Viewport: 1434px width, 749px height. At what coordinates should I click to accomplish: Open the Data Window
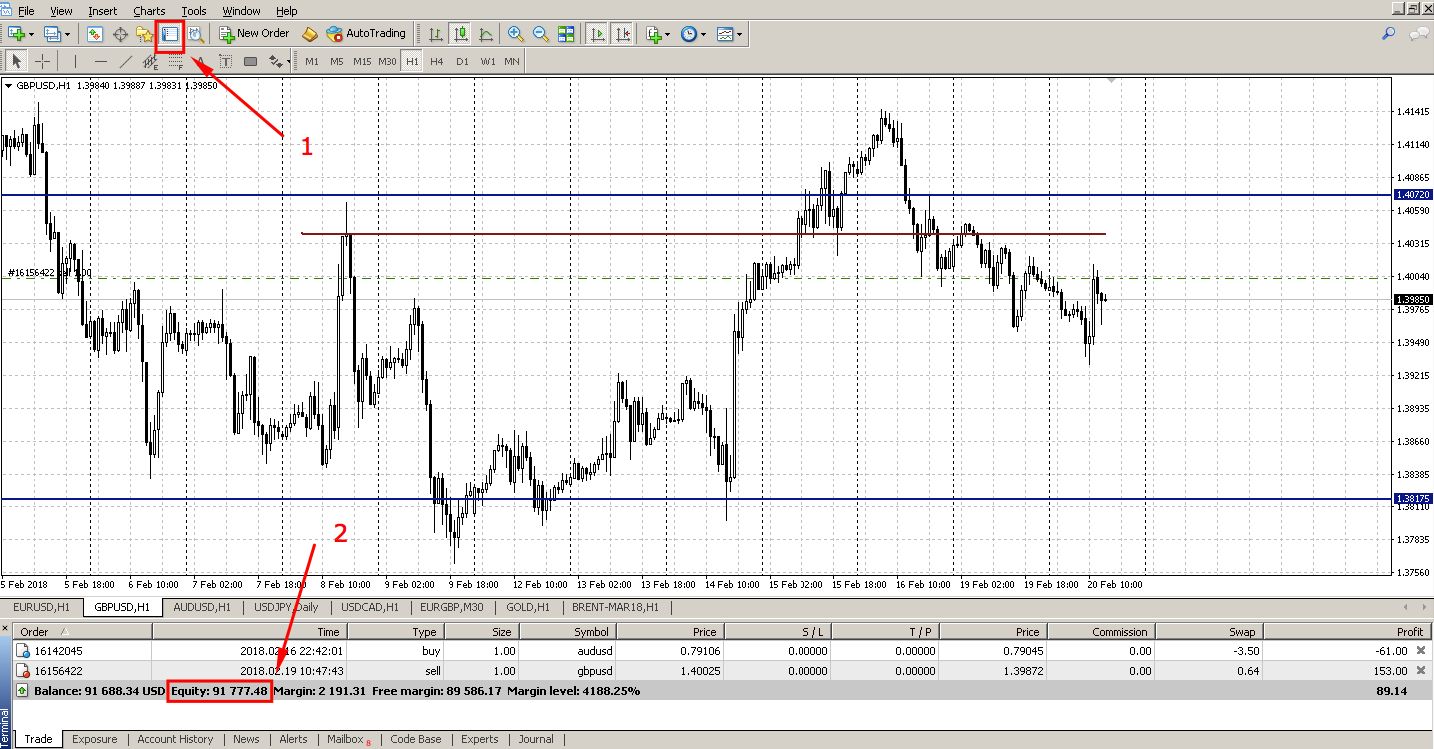click(121, 33)
